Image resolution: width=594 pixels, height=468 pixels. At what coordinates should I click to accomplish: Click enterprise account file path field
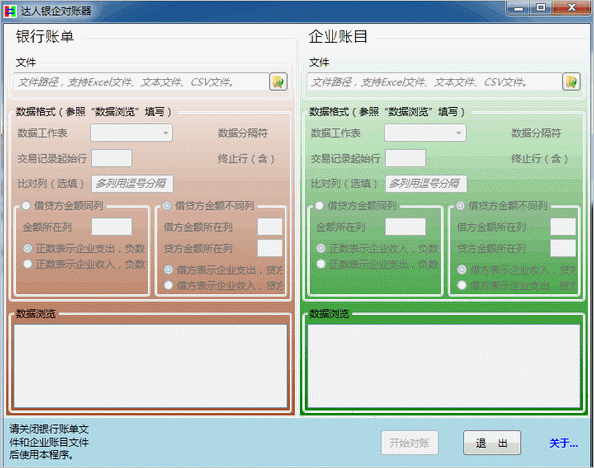[434, 82]
